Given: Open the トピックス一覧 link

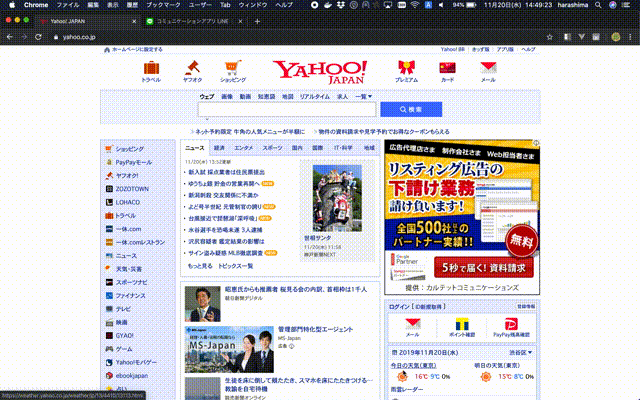Looking at the screenshot, I should click(236, 266).
